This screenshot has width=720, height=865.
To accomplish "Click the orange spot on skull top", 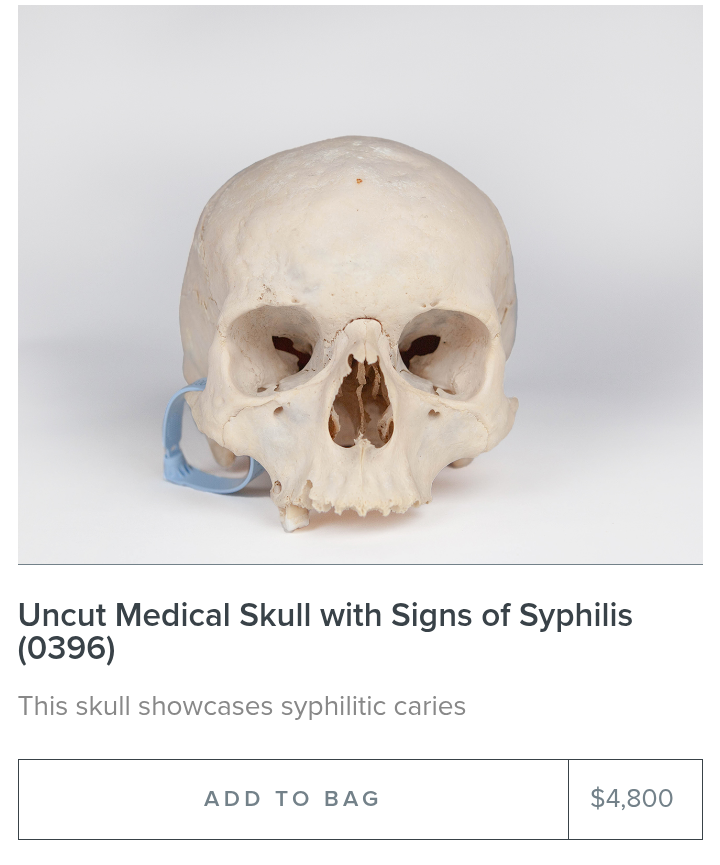I will click(x=359, y=180).
